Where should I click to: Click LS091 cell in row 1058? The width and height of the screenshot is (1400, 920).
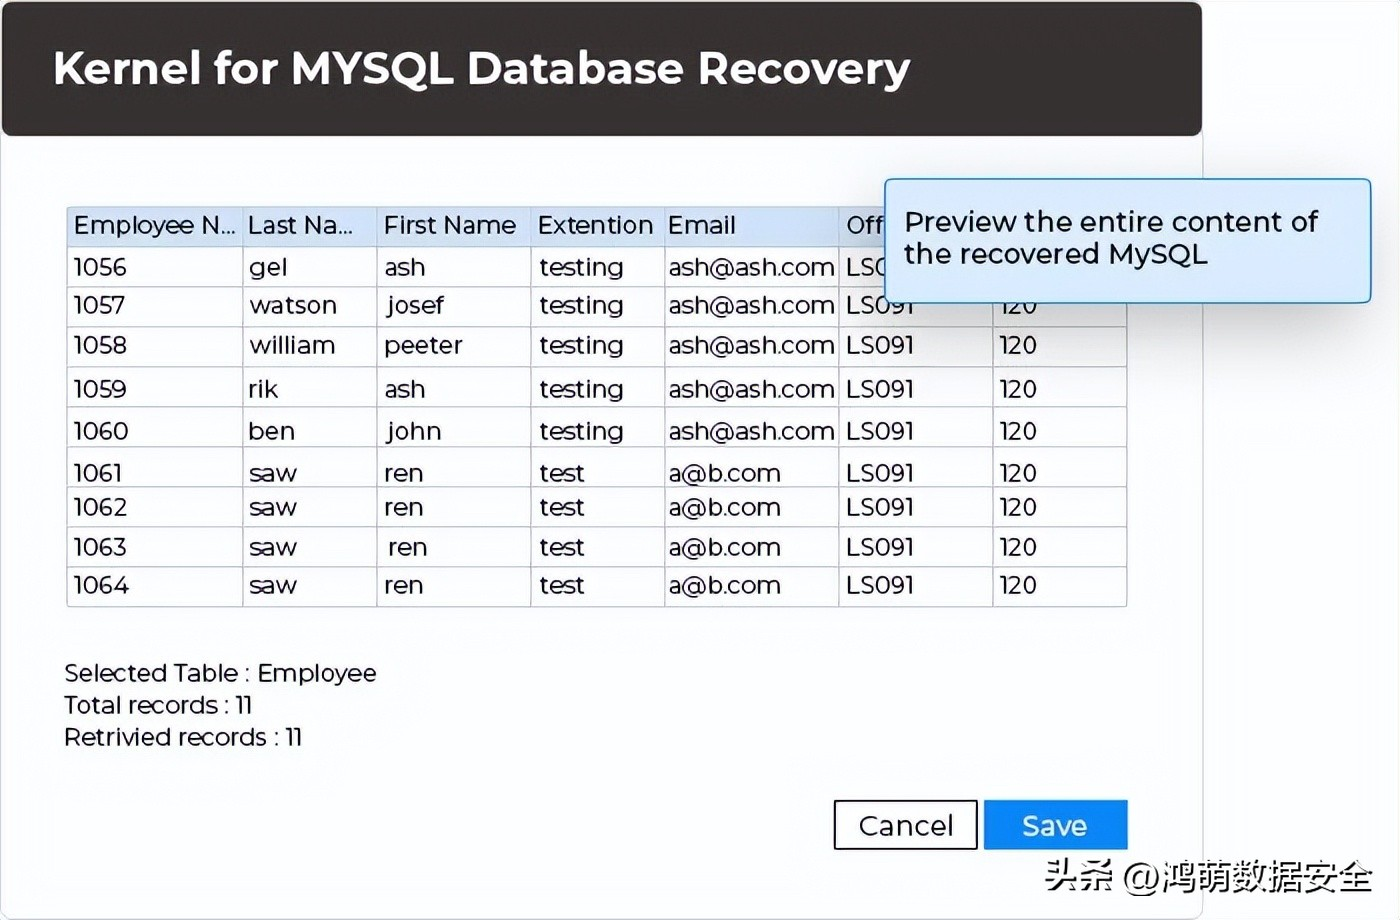point(916,346)
